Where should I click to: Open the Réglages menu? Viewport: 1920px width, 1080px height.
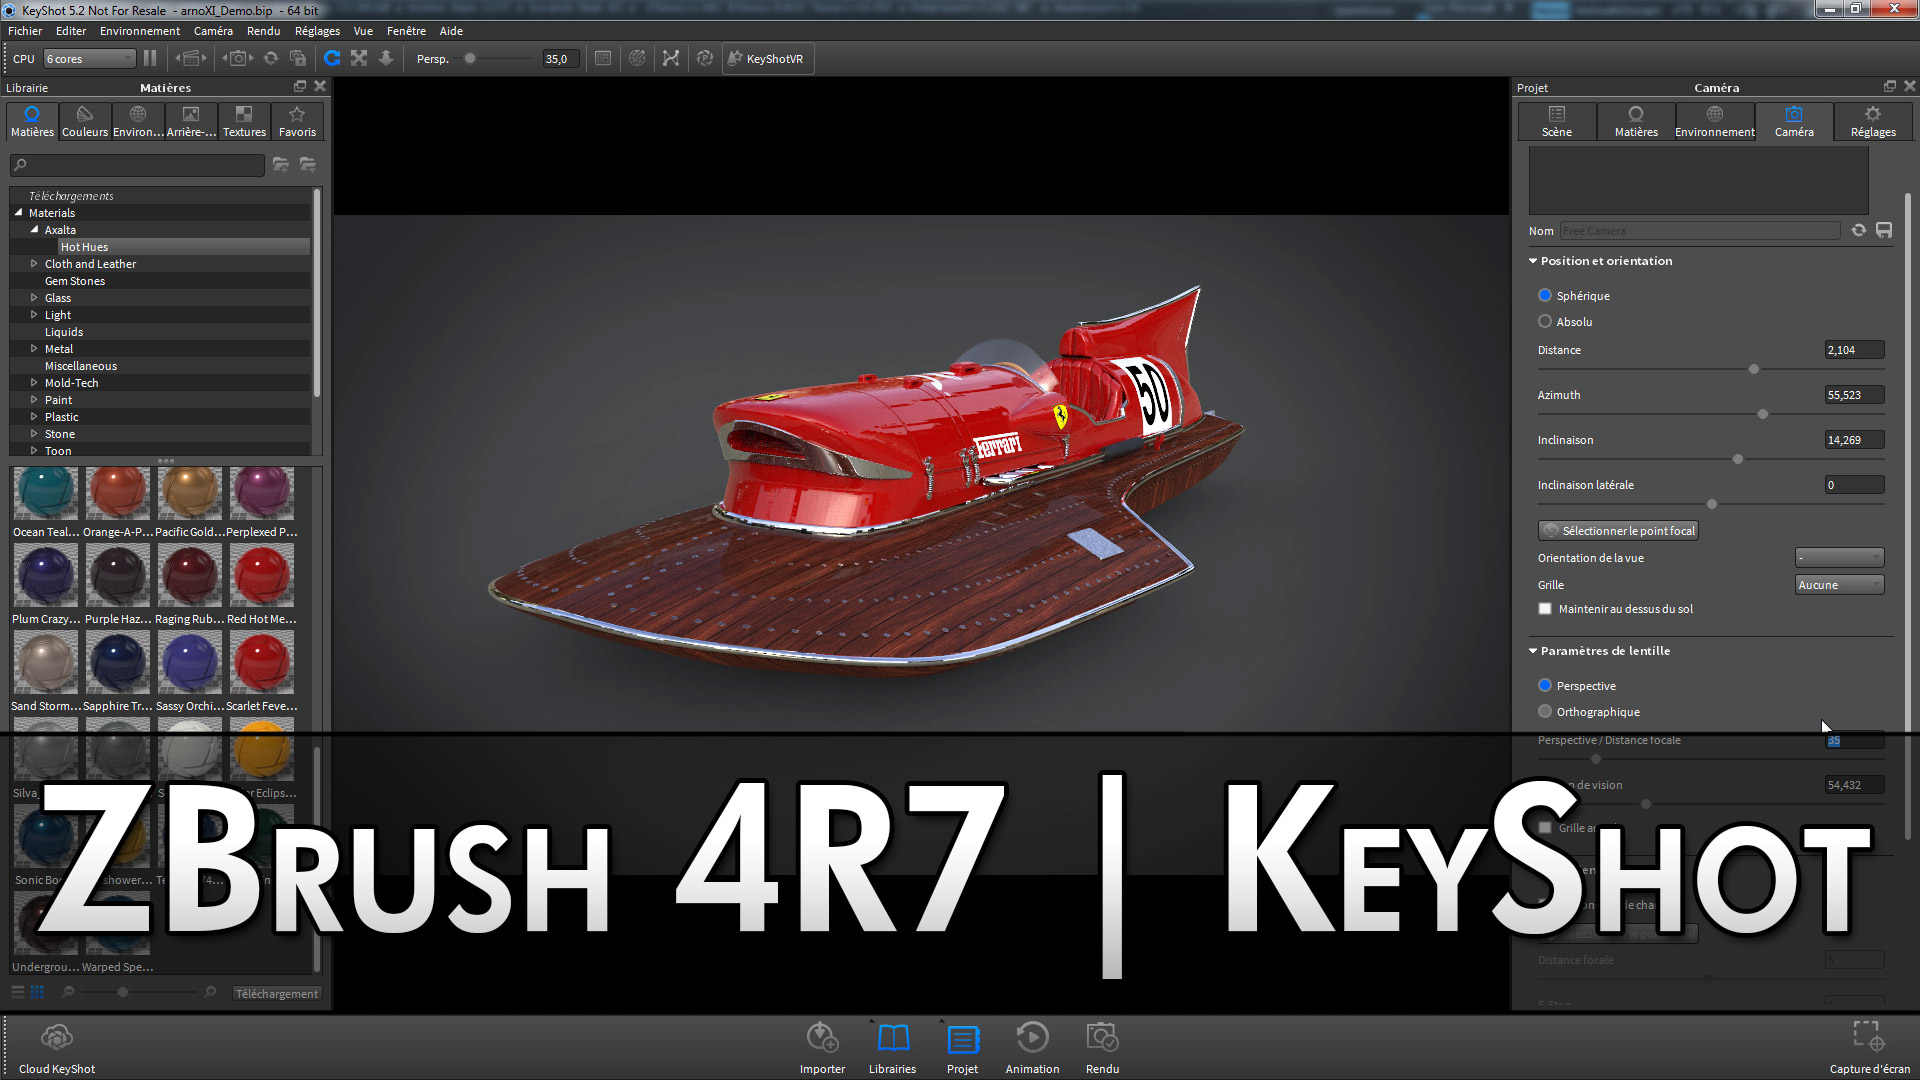coord(317,31)
